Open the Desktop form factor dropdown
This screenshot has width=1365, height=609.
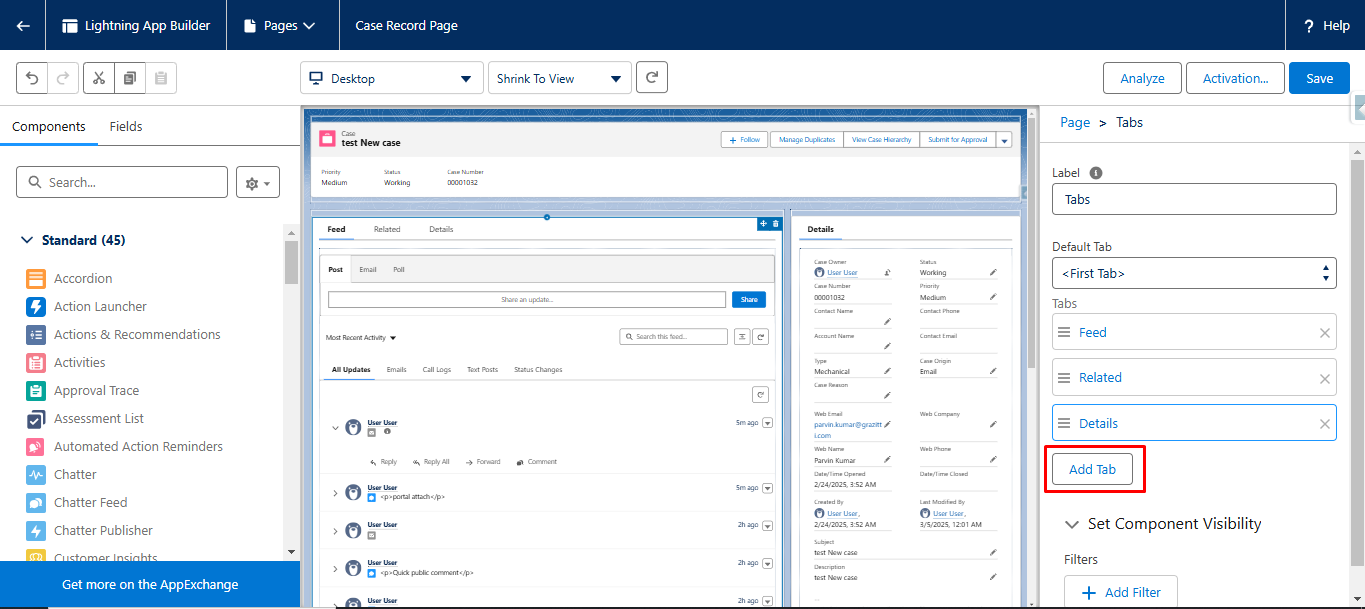coord(392,78)
